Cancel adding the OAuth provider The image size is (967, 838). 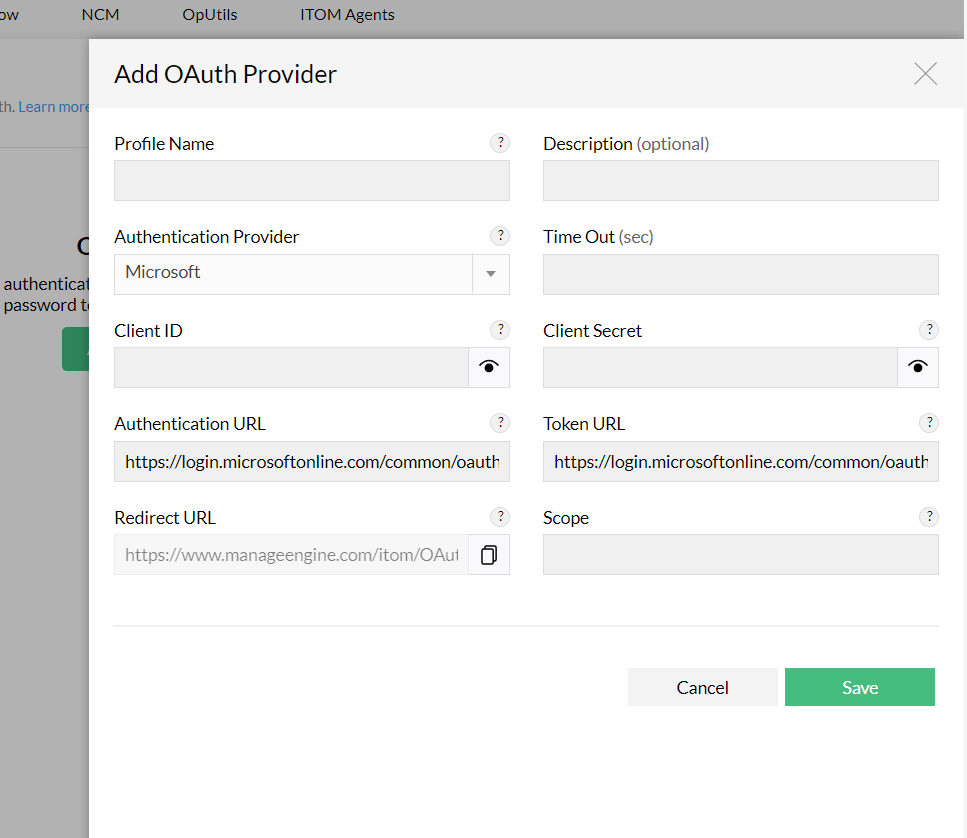[702, 687]
